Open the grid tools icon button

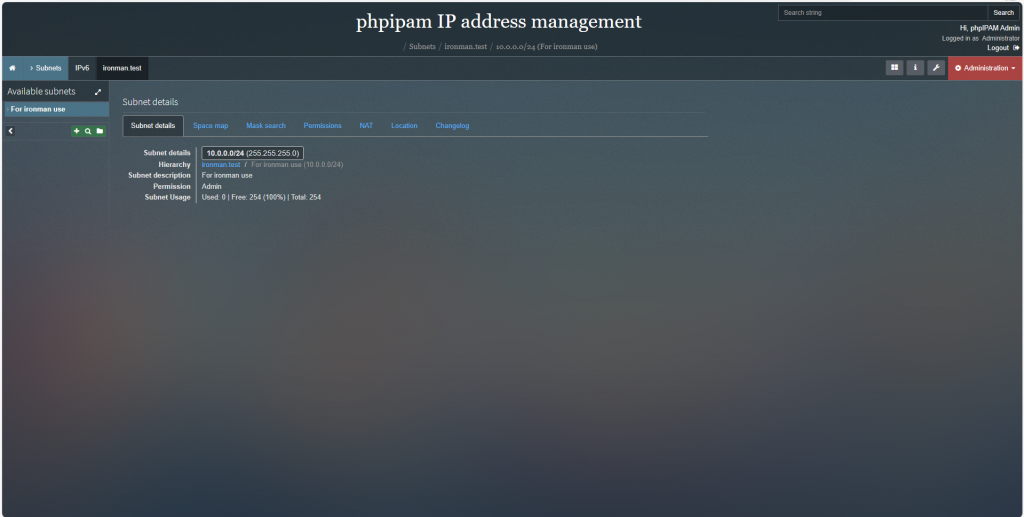click(x=895, y=67)
